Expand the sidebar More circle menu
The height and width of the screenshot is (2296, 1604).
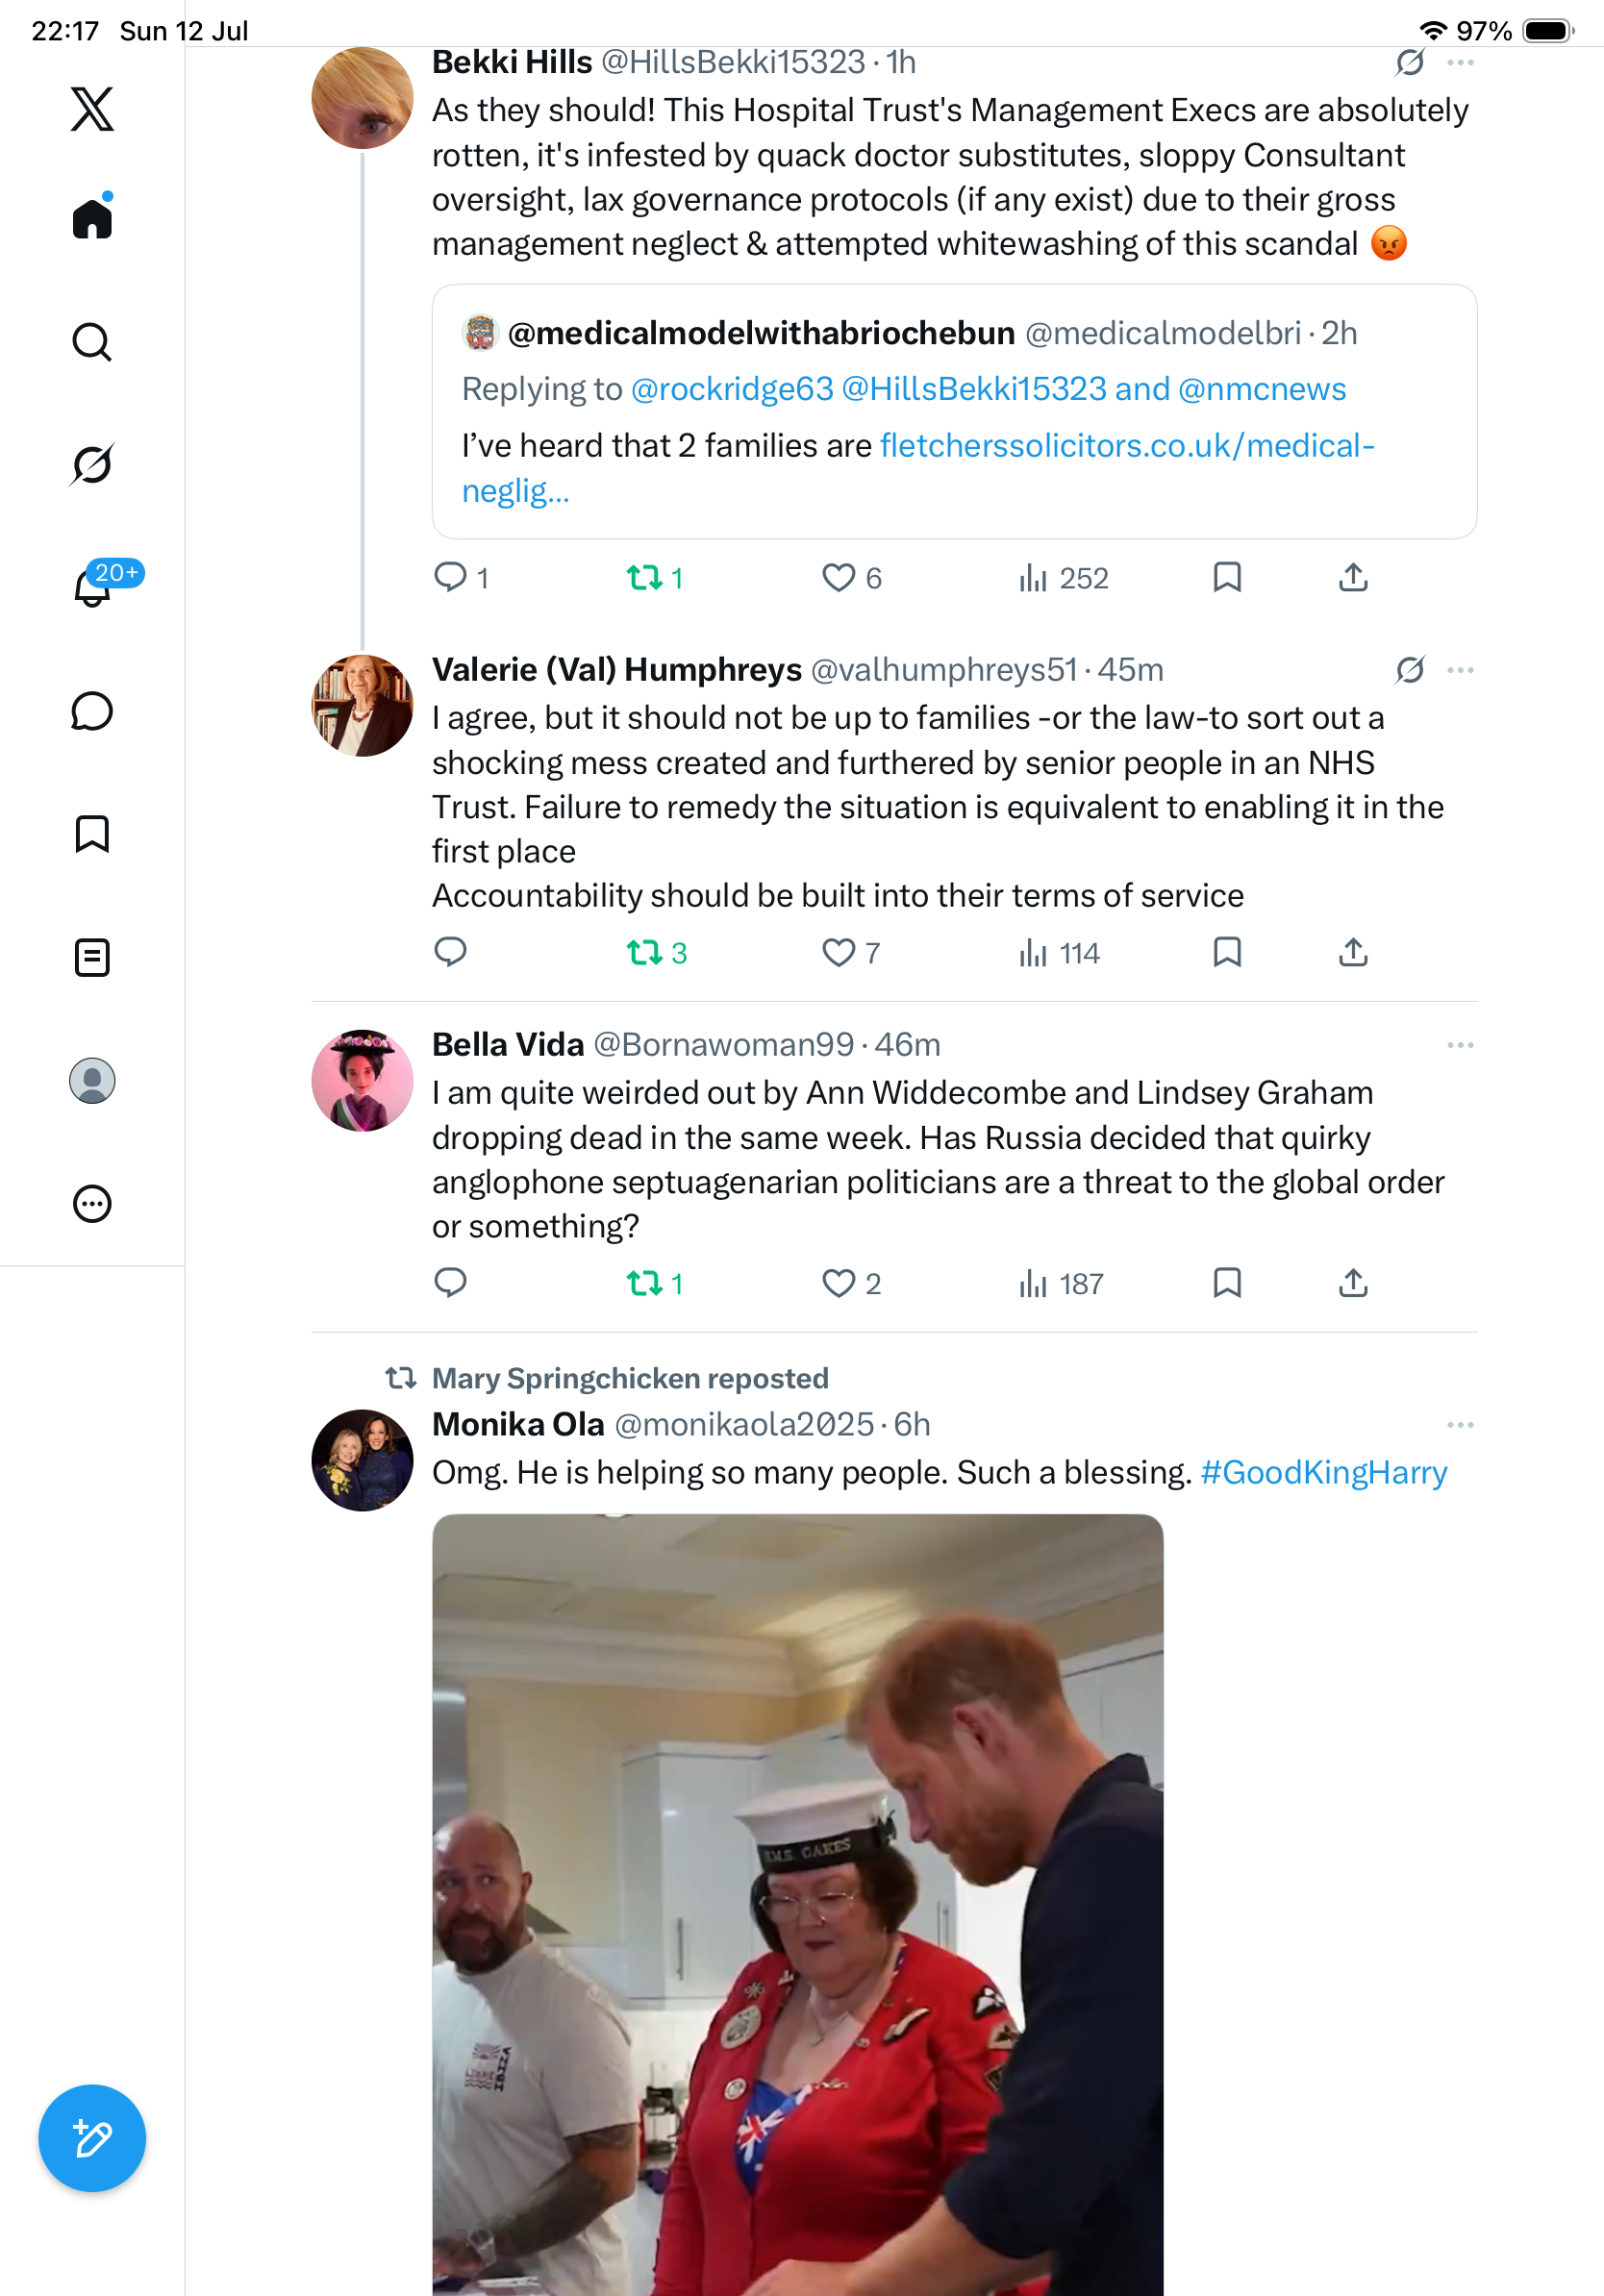pyautogui.click(x=92, y=1204)
